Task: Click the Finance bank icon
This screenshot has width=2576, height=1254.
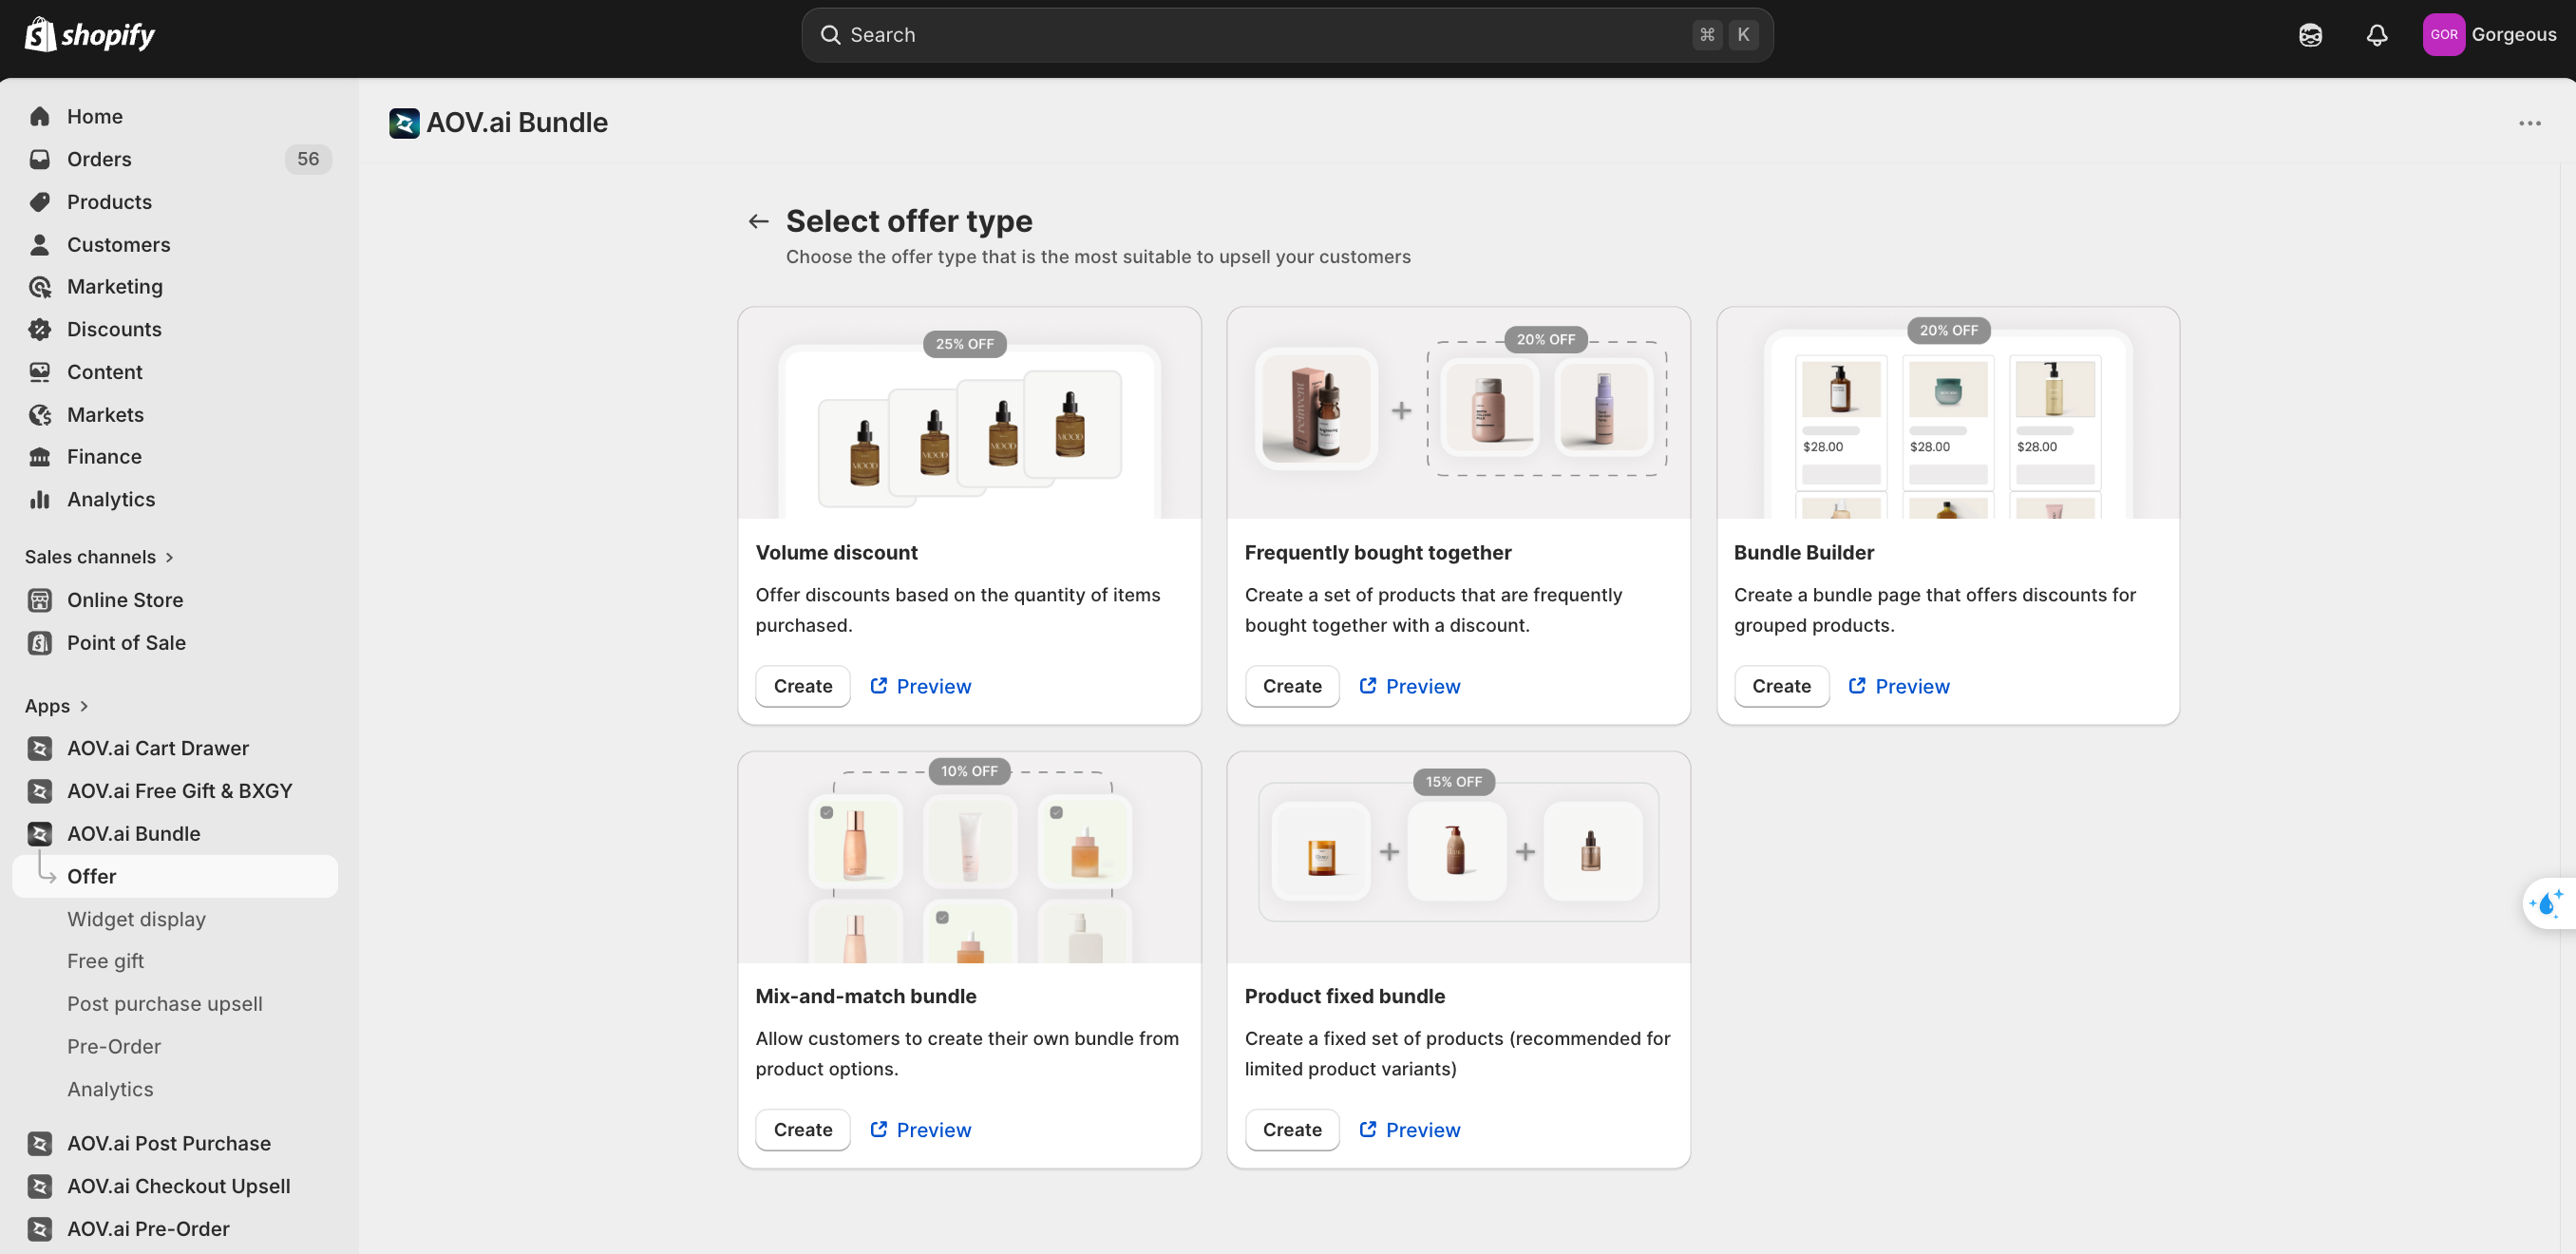Action: point(40,457)
